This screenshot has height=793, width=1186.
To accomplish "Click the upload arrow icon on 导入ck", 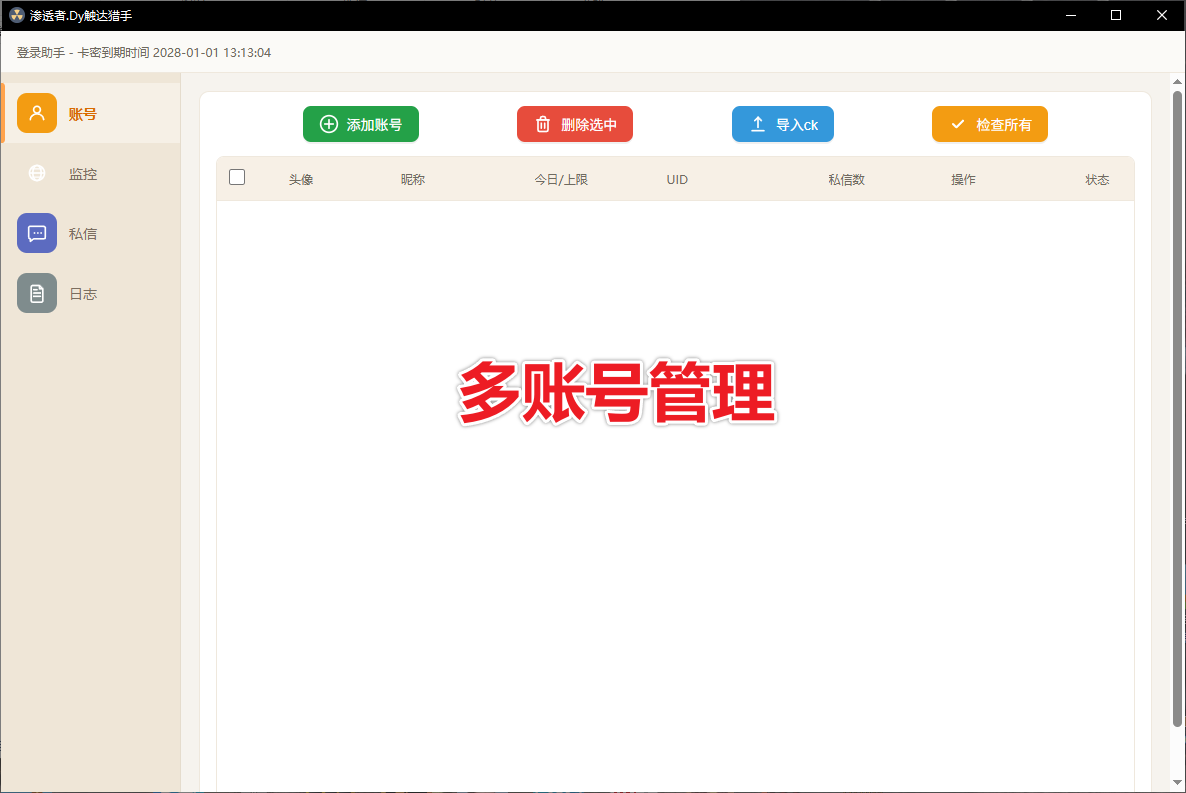I will [x=758, y=124].
